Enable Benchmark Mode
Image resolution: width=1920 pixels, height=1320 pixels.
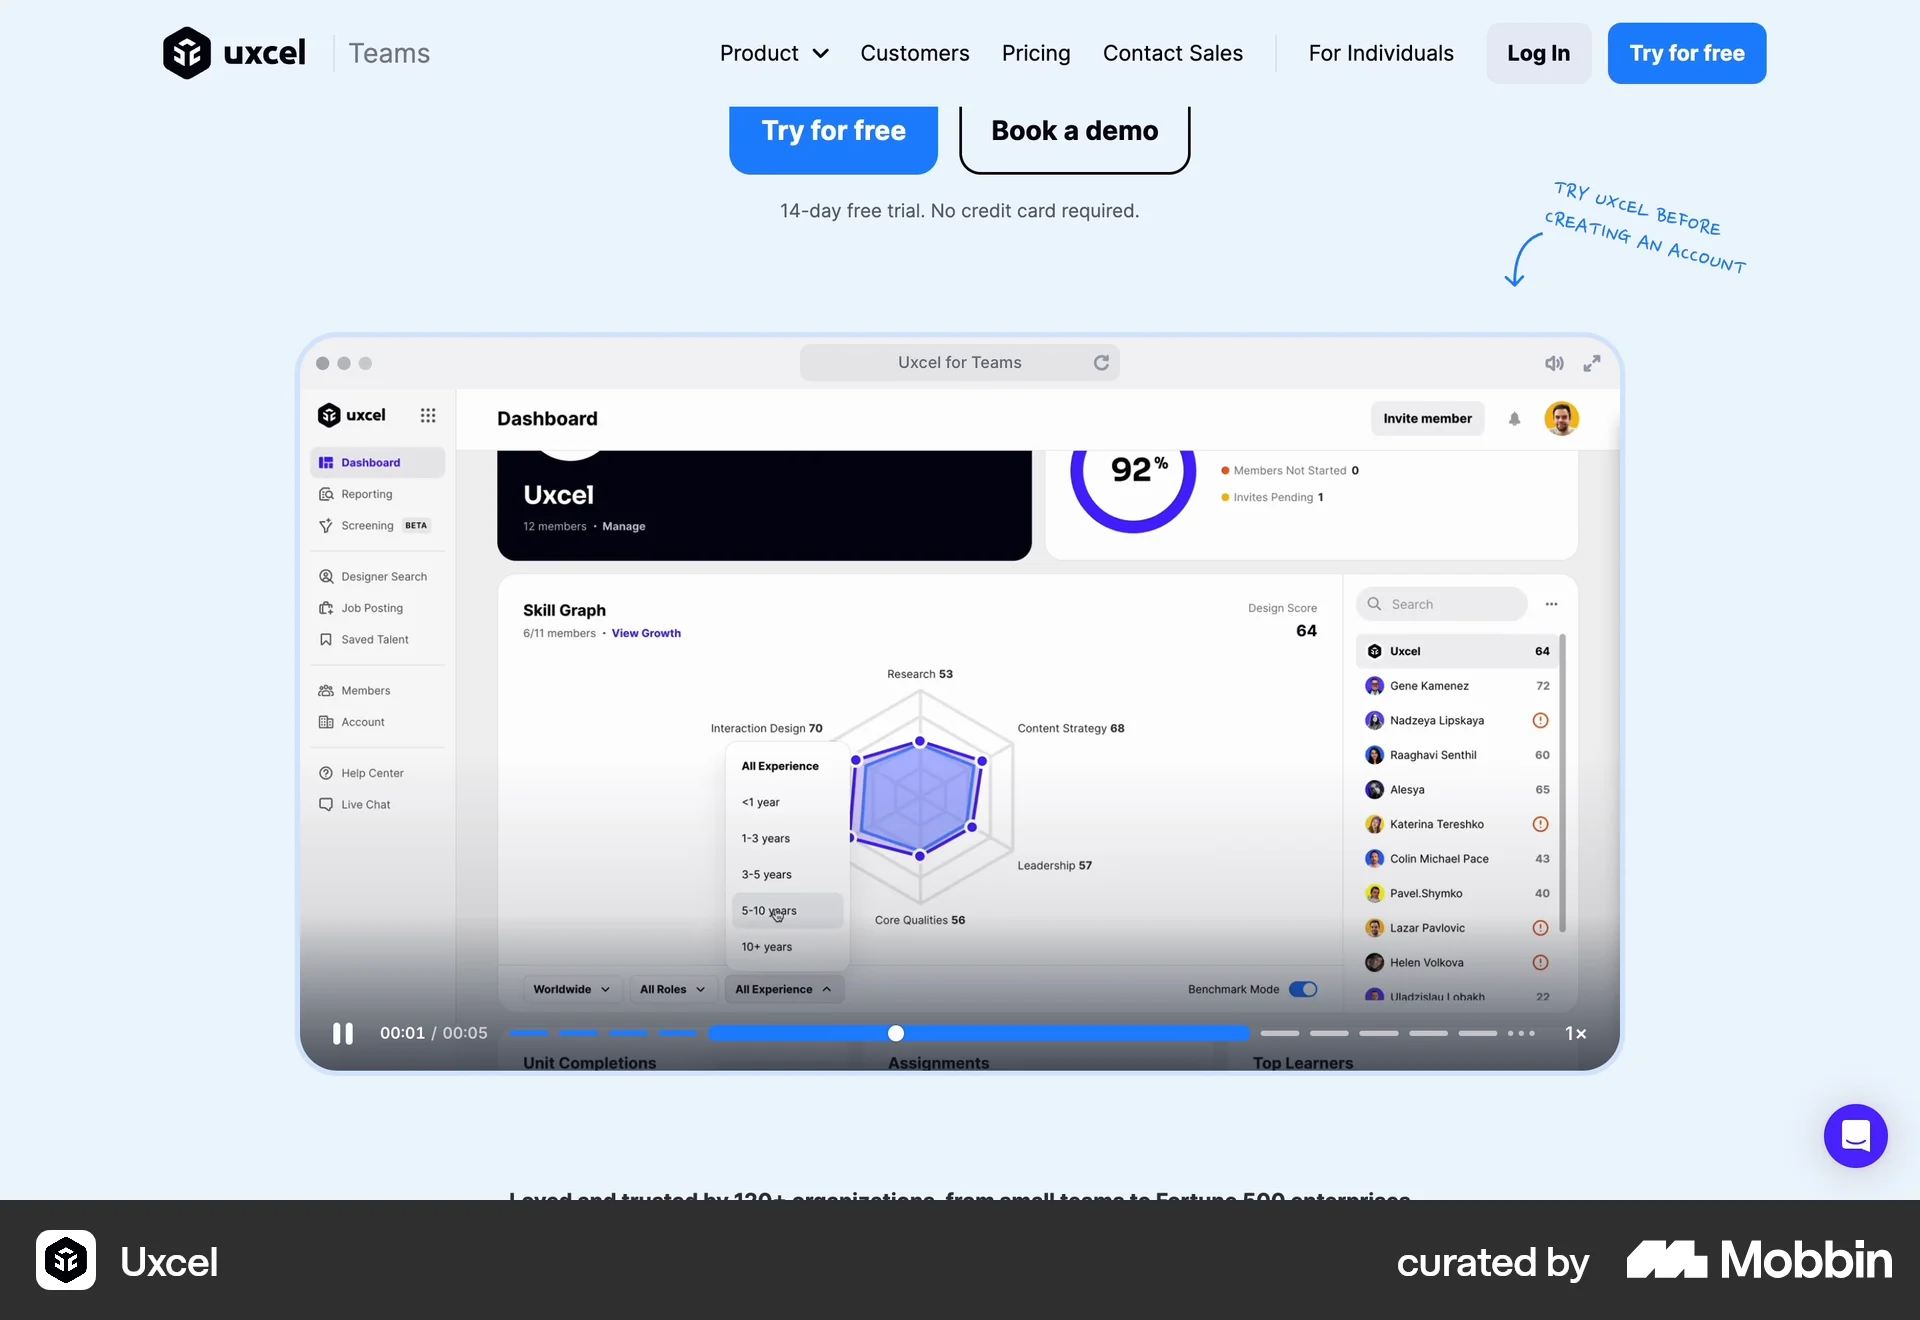pos(1303,989)
